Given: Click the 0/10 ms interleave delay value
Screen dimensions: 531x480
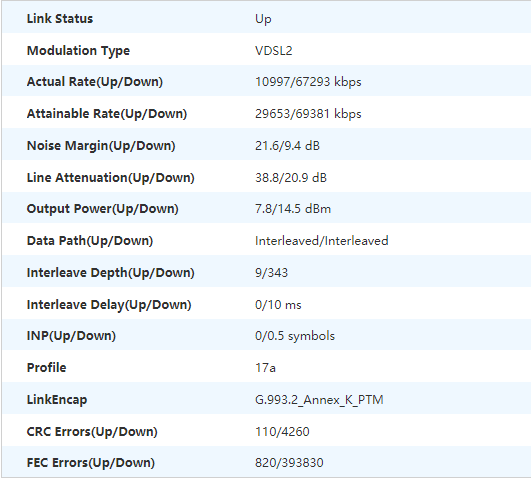Looking at the screenshot, I should pos(278,305).
